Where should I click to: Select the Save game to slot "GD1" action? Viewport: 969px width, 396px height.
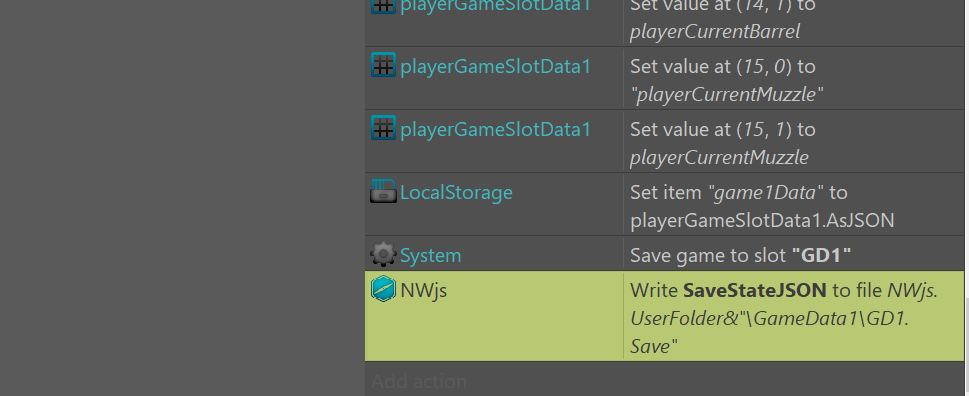(x=740, y=255)
